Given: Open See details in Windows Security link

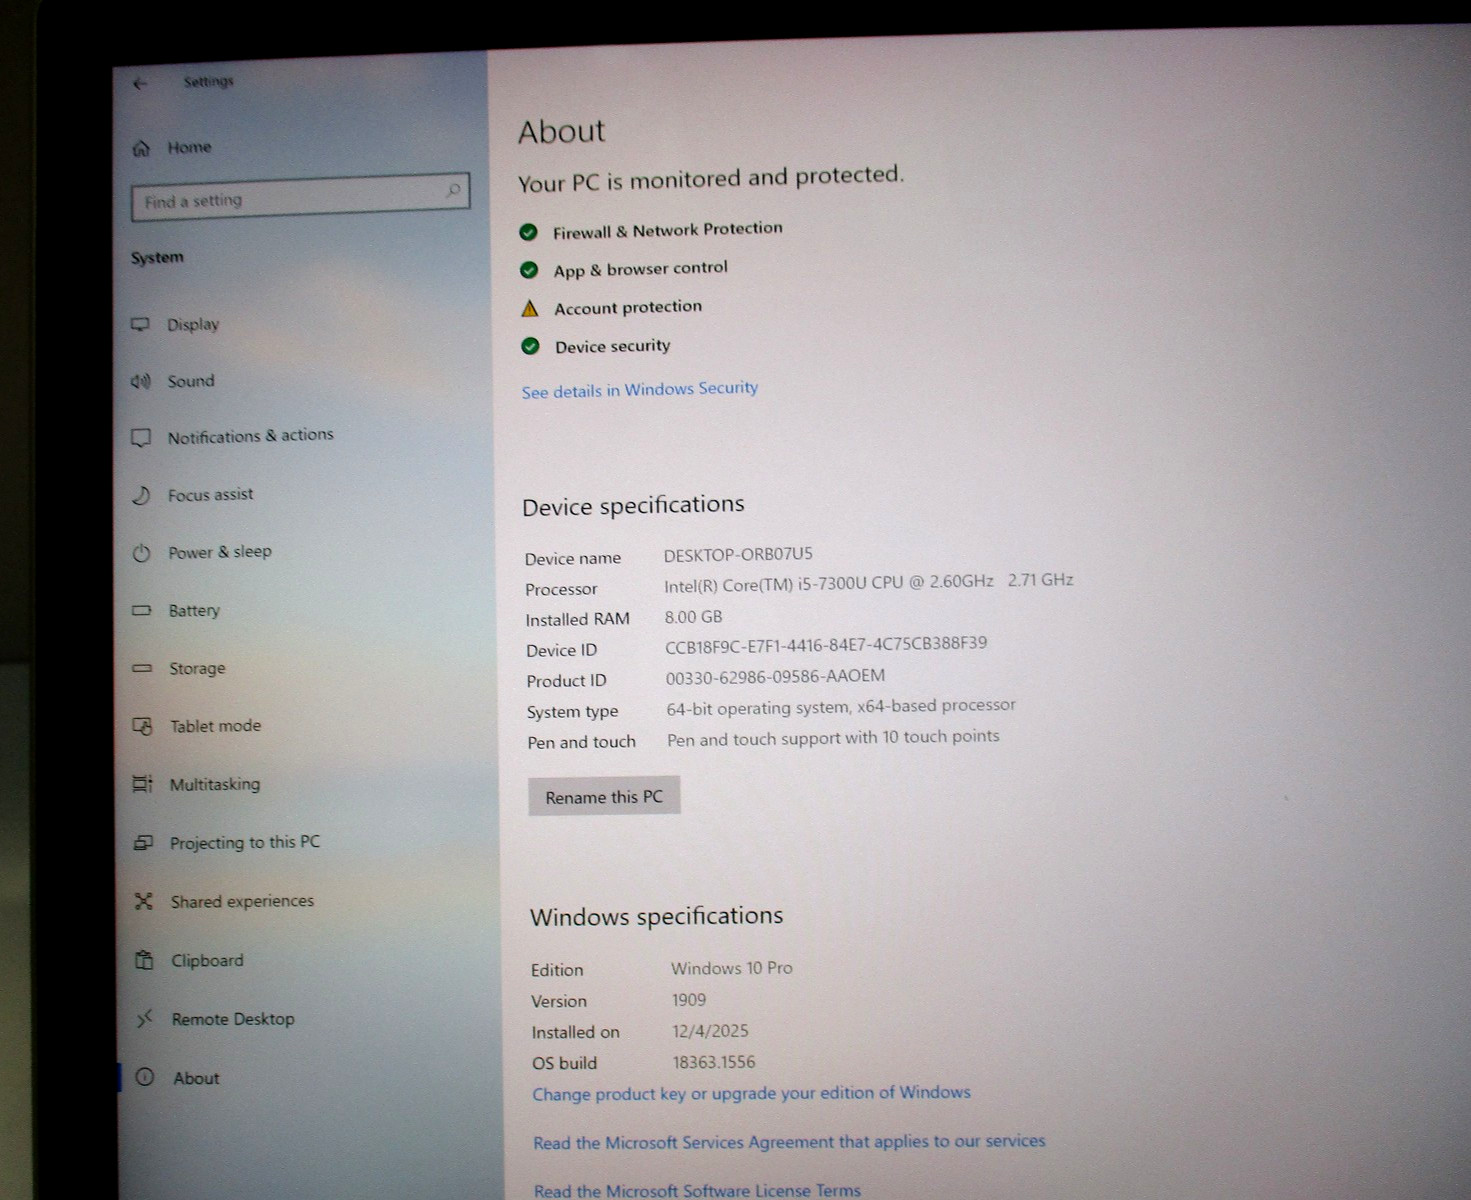Looking at the screenshot, I should 640,389.
